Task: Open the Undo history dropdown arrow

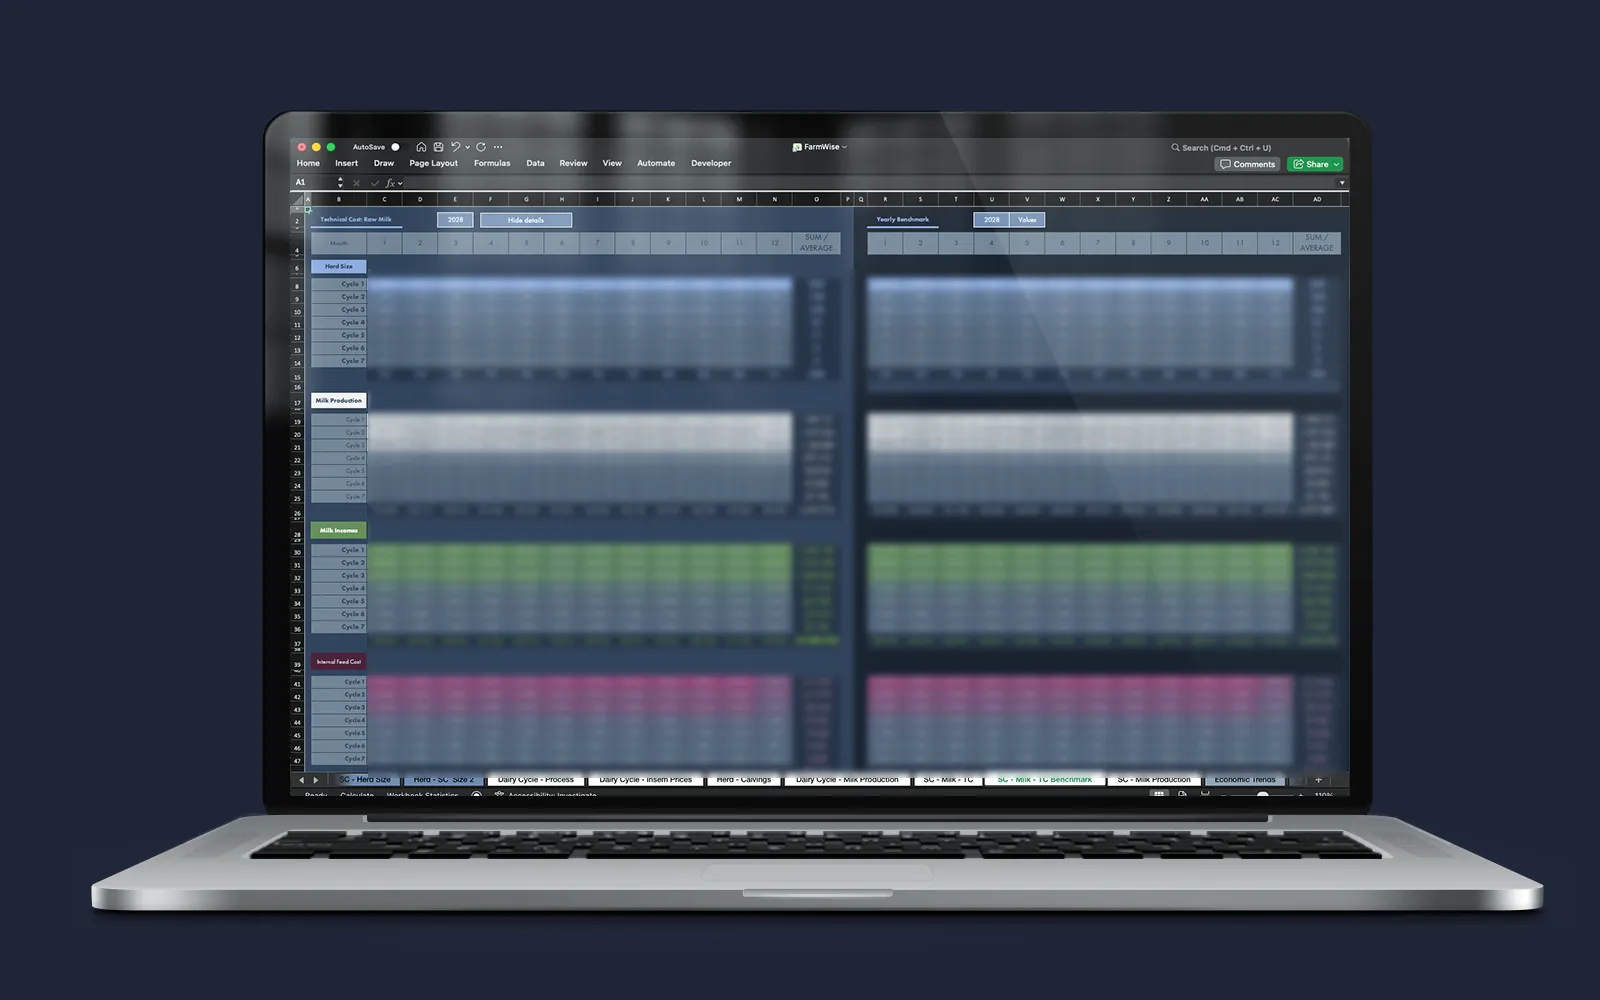Action: pyautogui.click(x=467, y=147)
